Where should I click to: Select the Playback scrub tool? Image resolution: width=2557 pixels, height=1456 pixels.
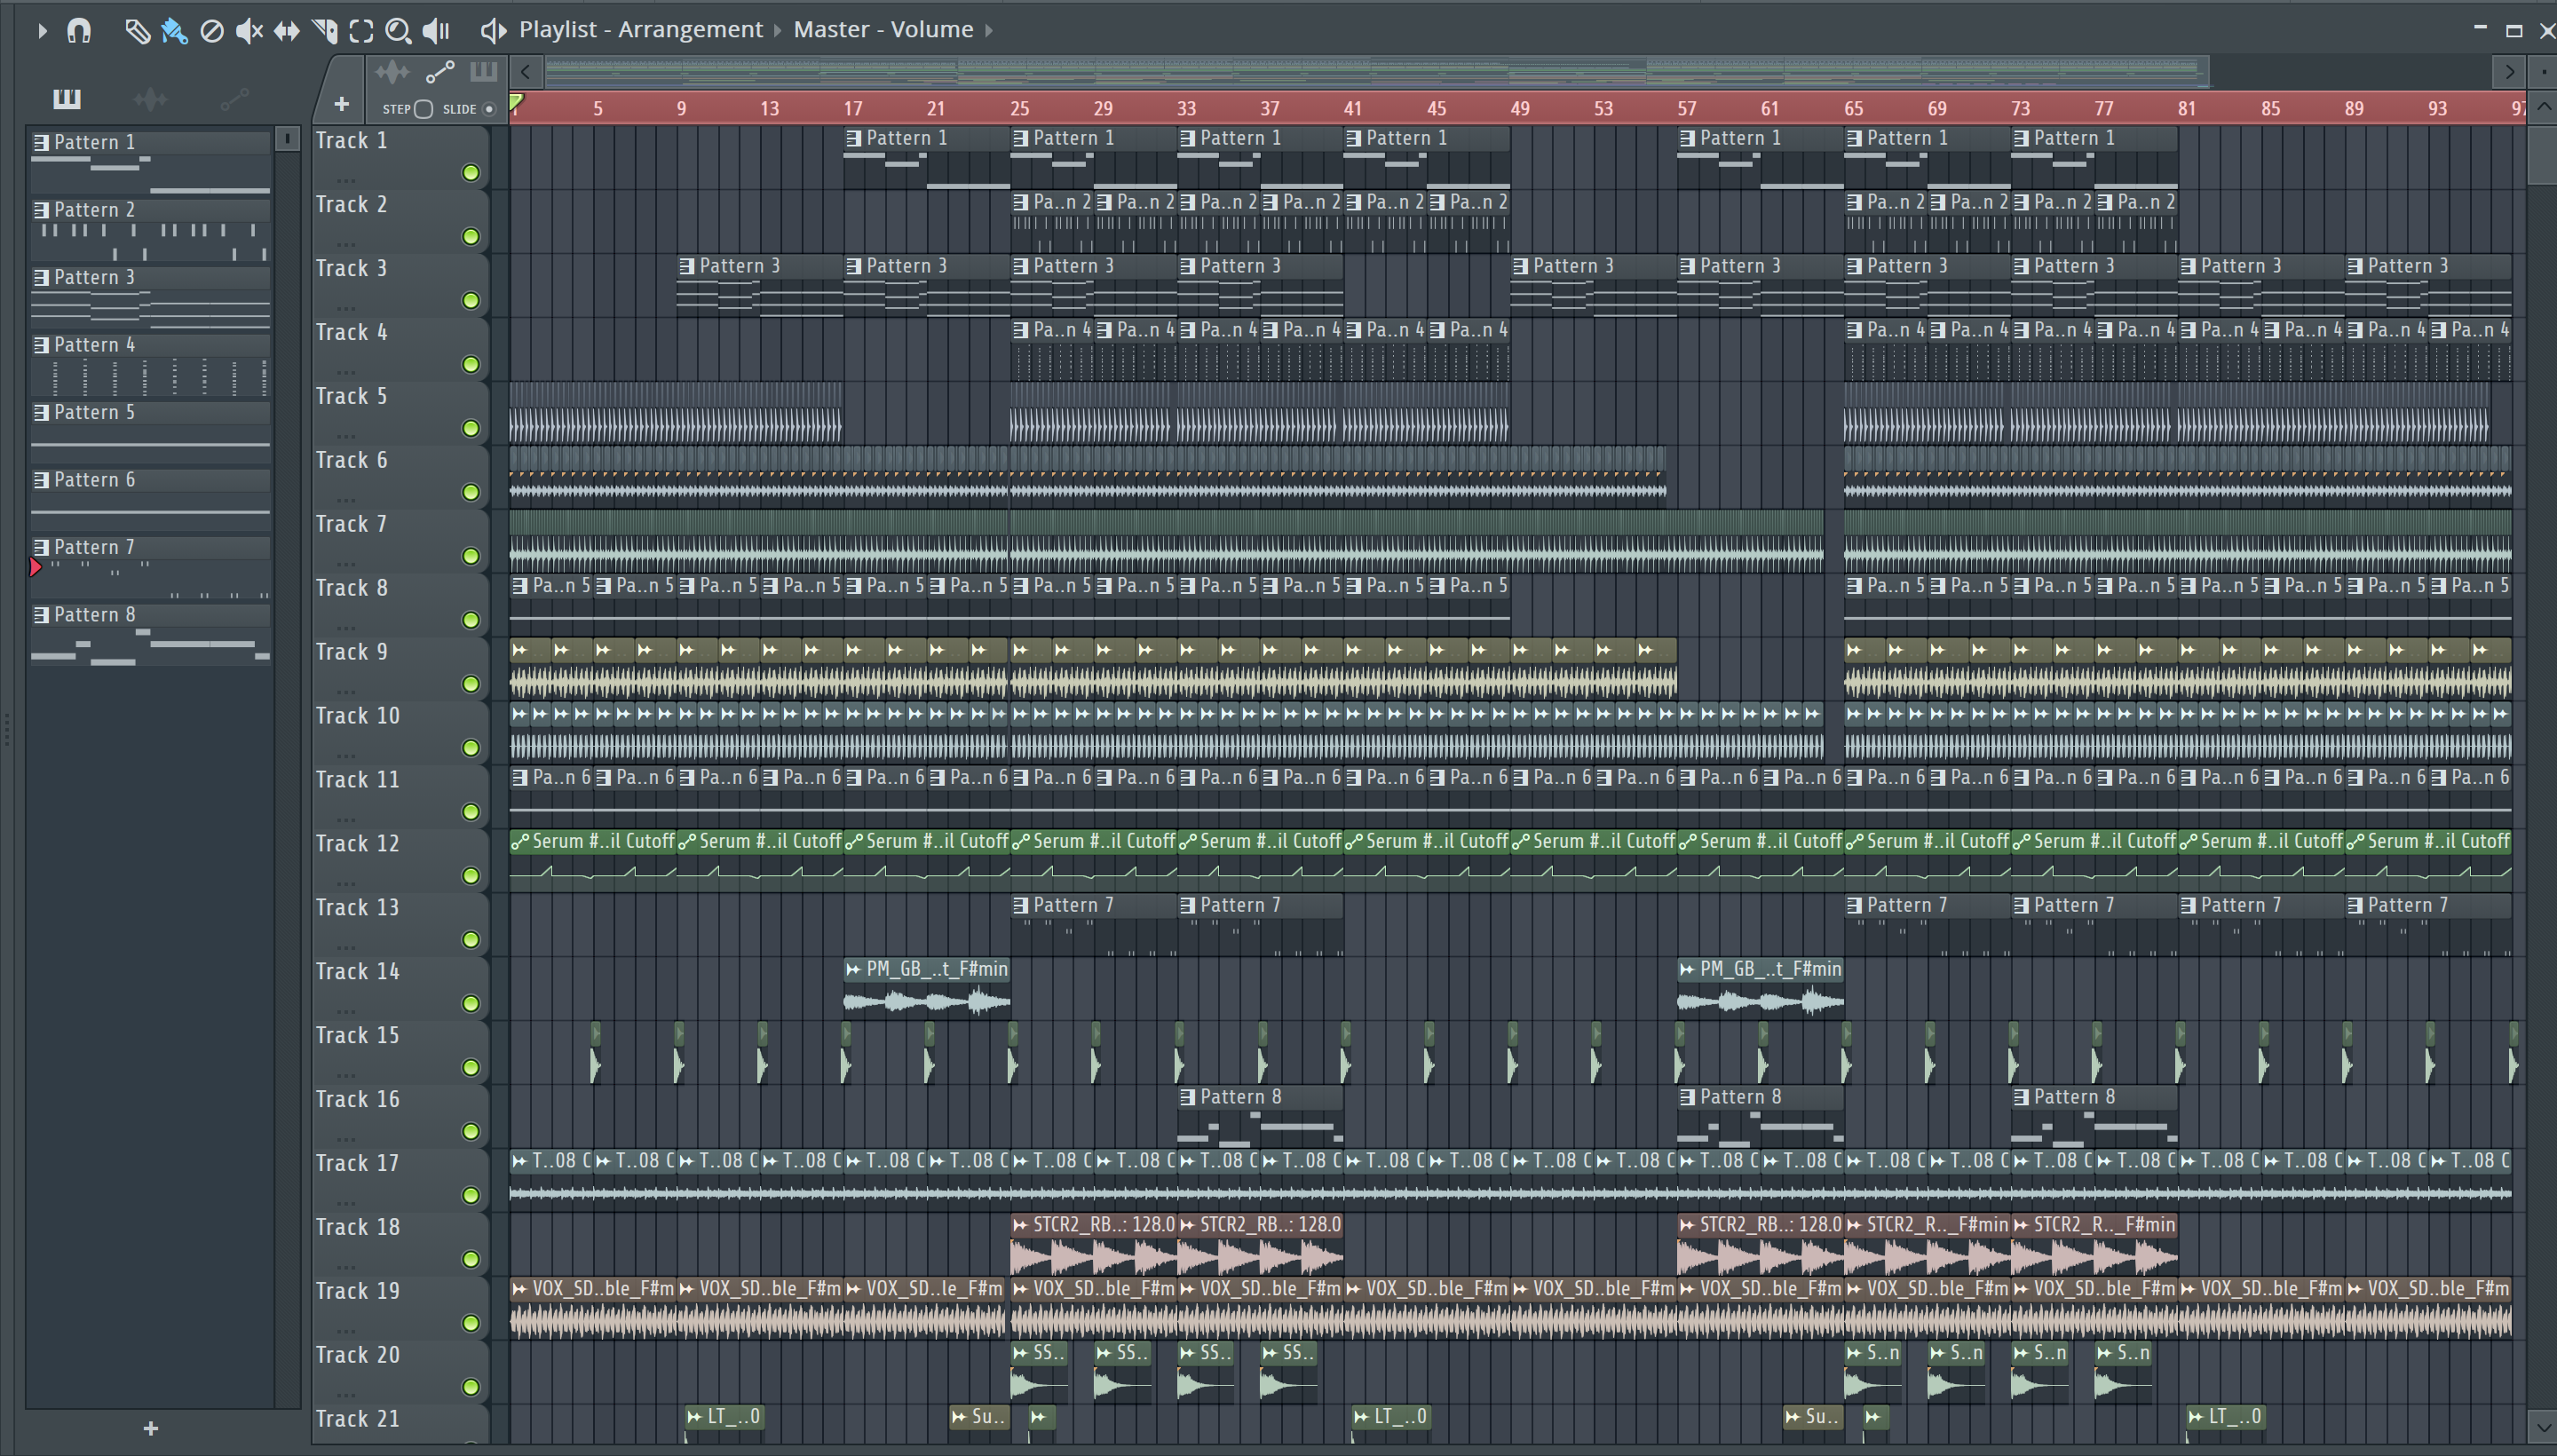436,31
